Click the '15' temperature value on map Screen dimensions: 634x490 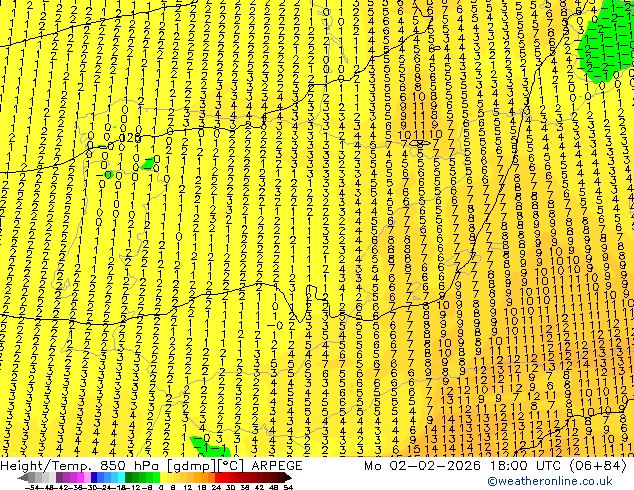pyautogui.click(x=414, y=449)
